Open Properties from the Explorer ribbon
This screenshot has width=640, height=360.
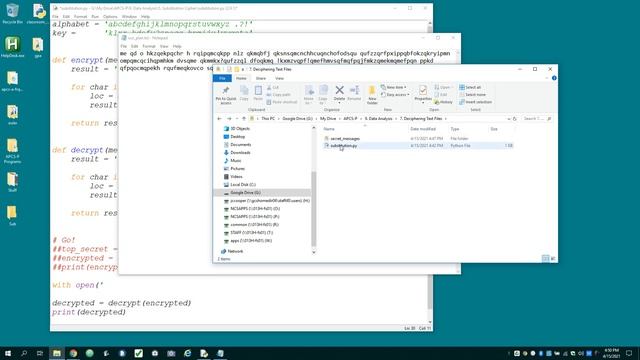coord(423,93)
